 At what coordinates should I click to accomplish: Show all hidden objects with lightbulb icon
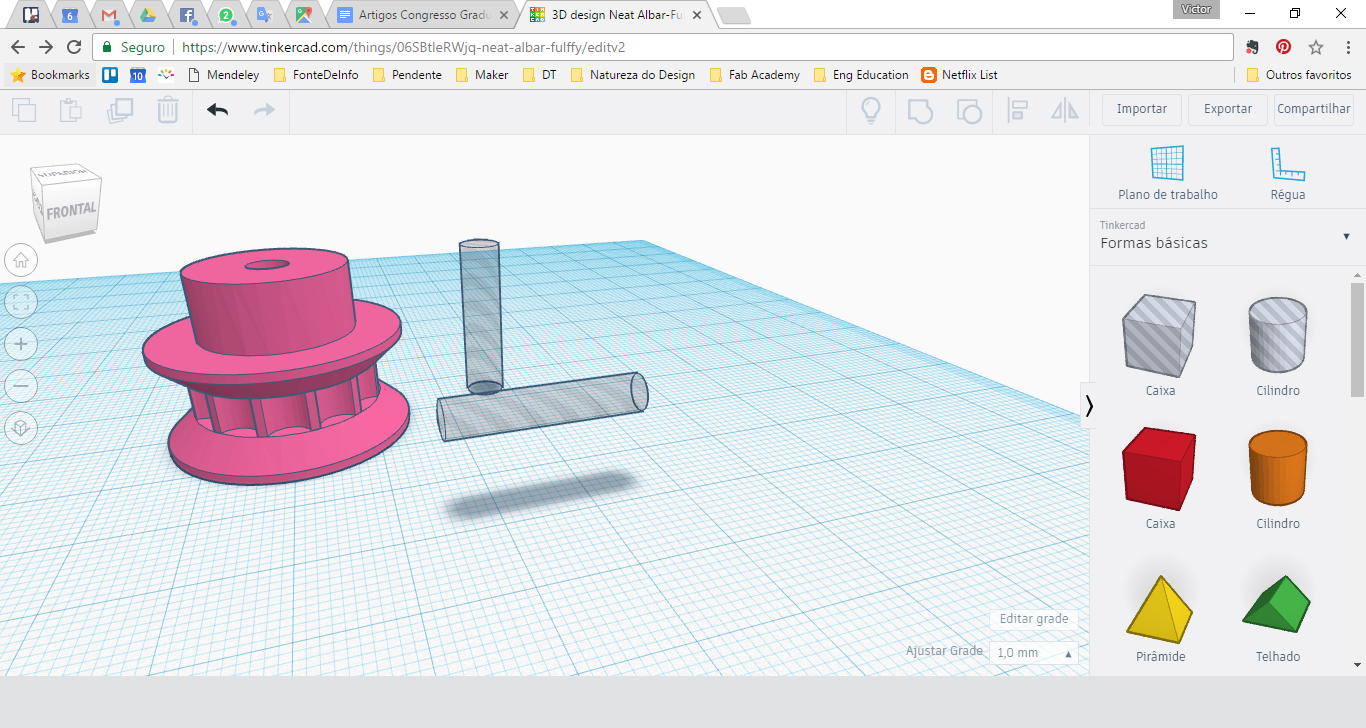pyautogui.click(x=871, y=110)
